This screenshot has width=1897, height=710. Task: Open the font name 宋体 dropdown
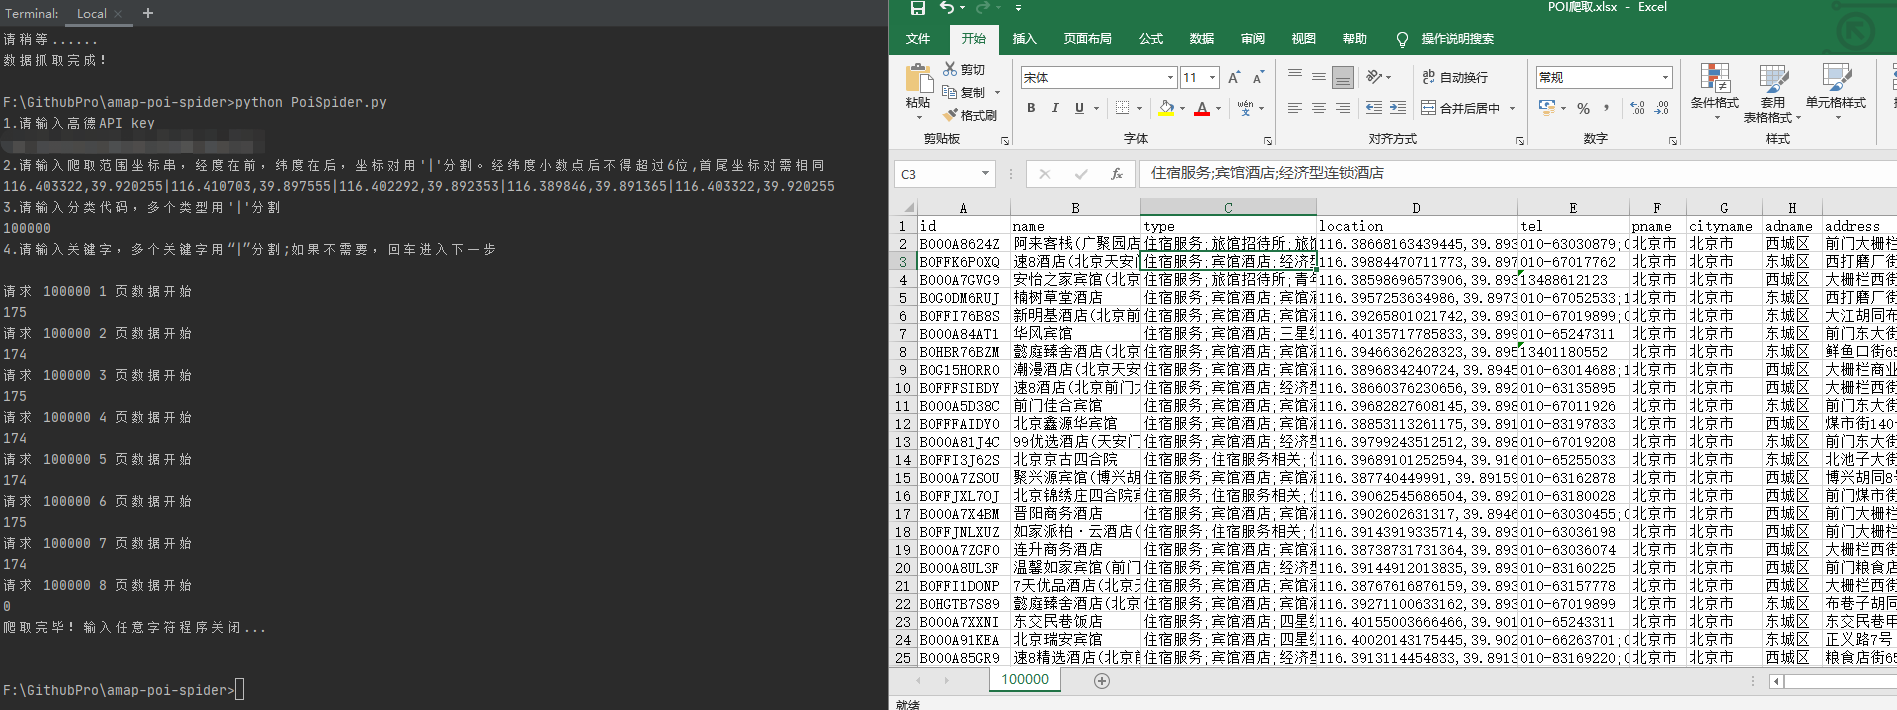click(x=1170, y=78)
